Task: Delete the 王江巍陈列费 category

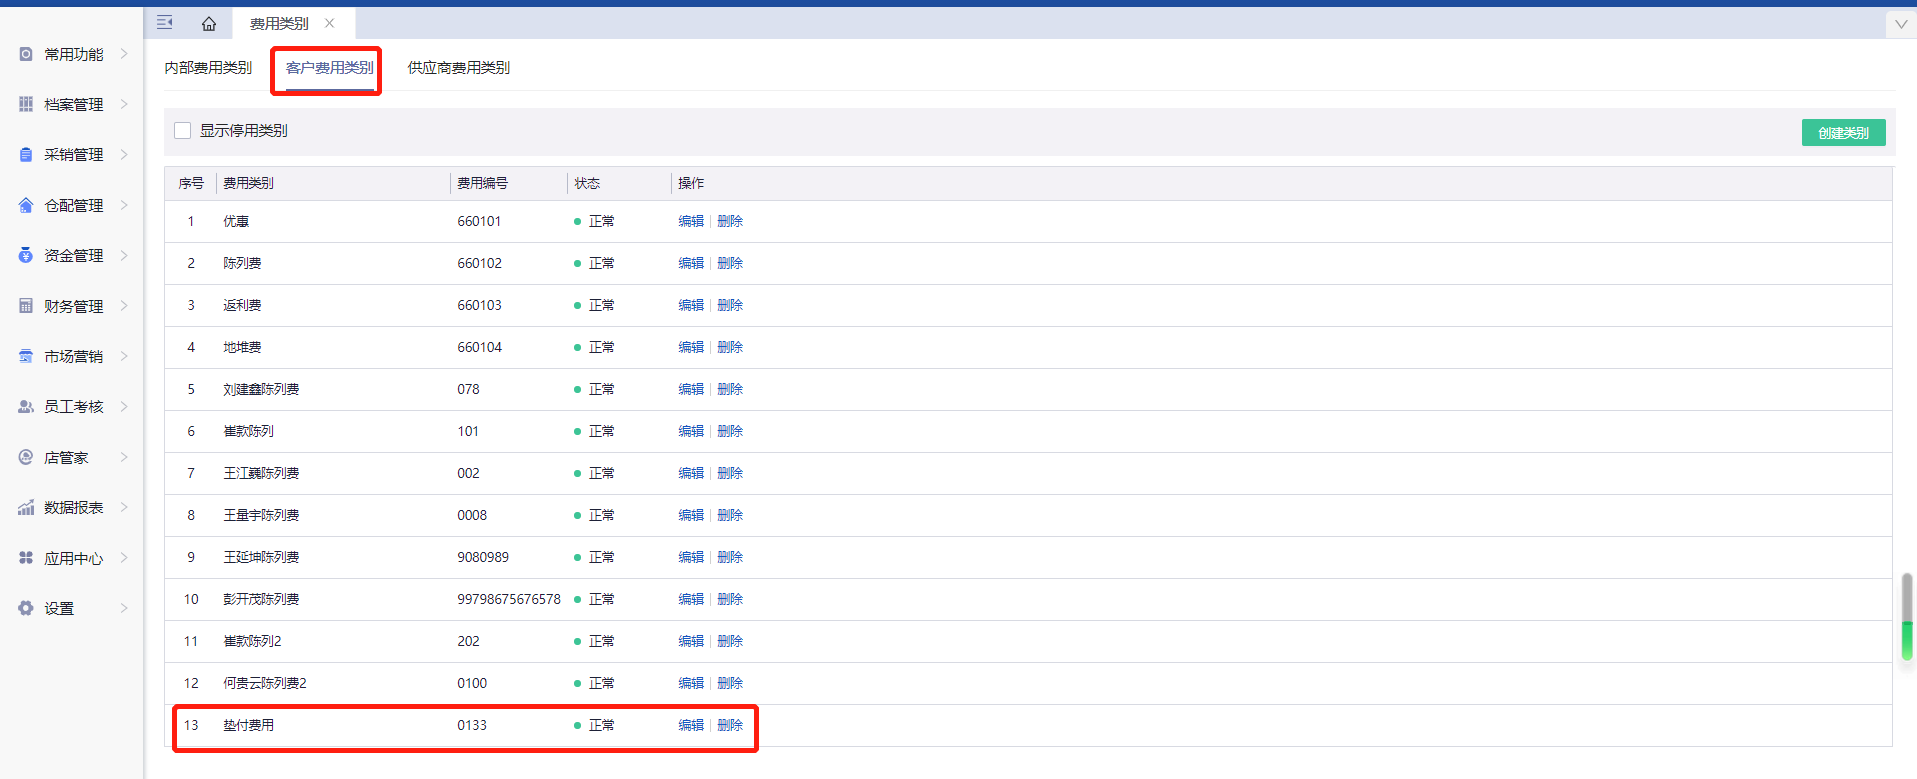Action: coord(730,473)
